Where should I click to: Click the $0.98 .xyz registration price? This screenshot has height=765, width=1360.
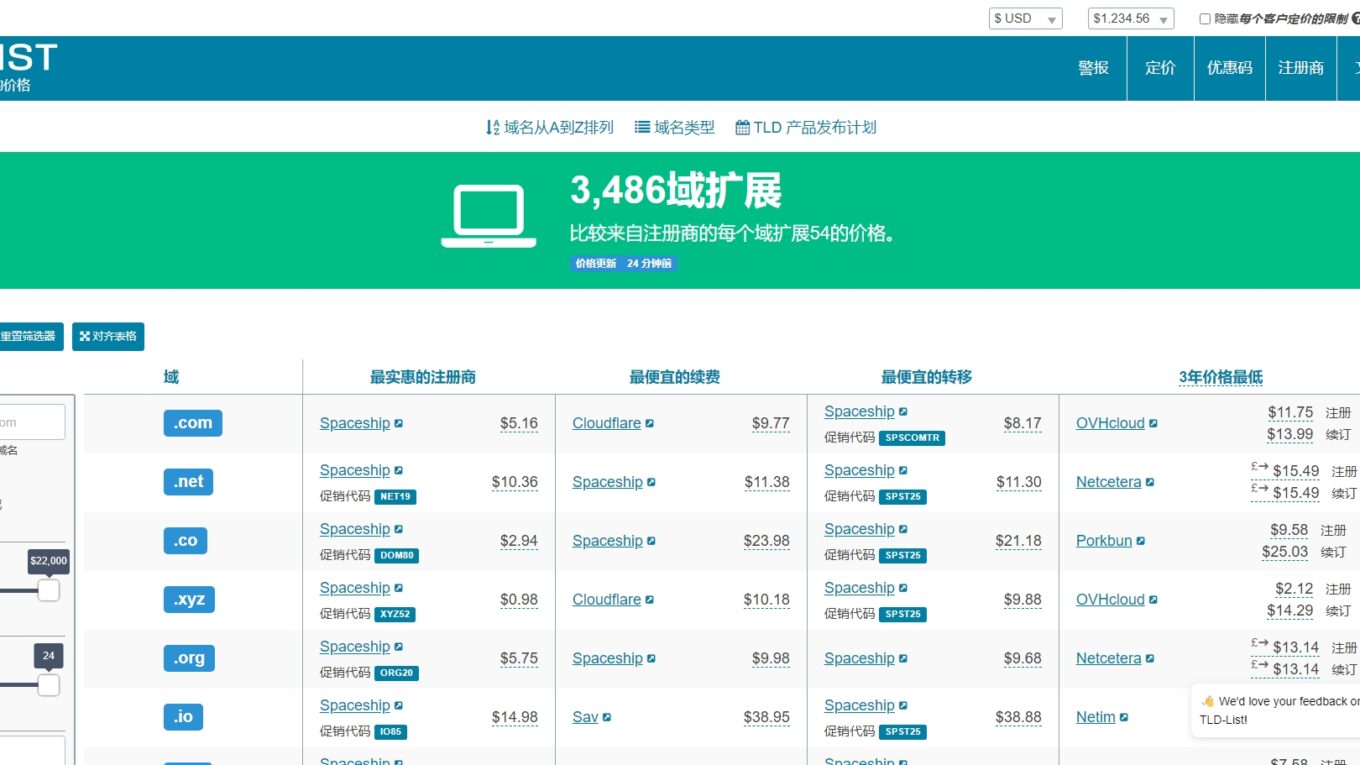519,600
